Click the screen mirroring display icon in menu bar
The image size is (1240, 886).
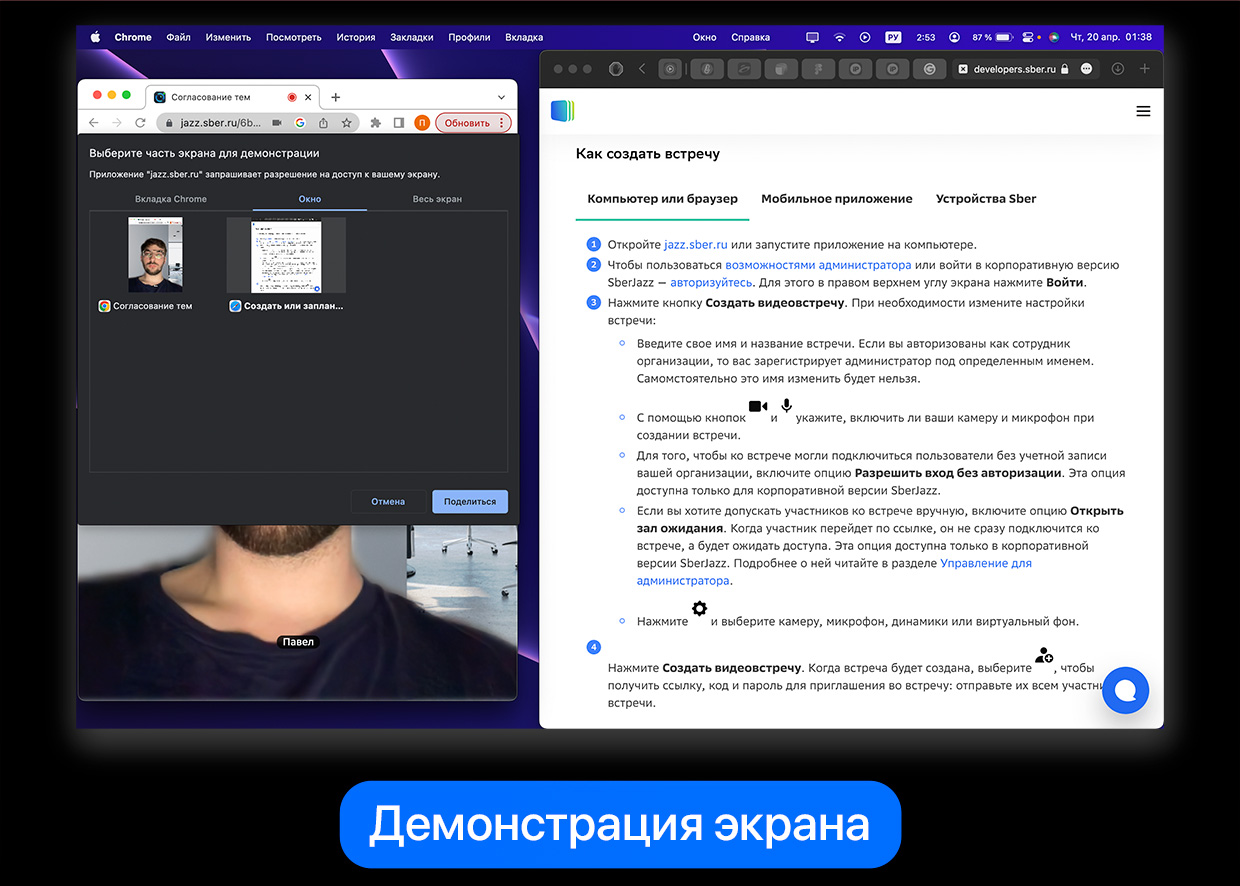tap(812, 37)
